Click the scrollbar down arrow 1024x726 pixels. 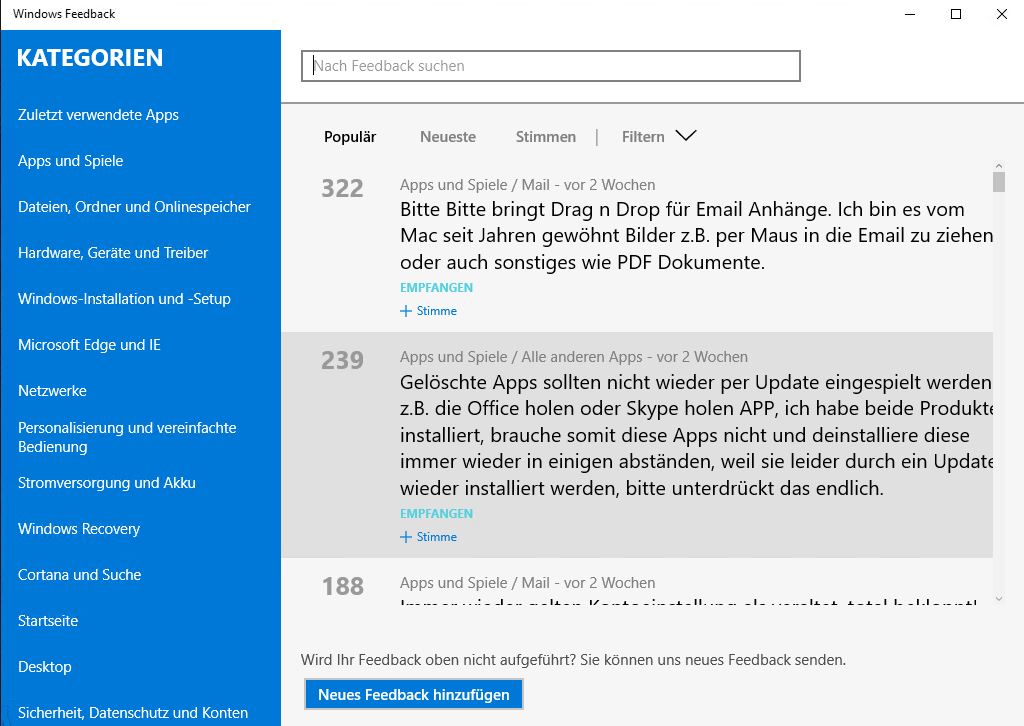(x=999, y=598)
